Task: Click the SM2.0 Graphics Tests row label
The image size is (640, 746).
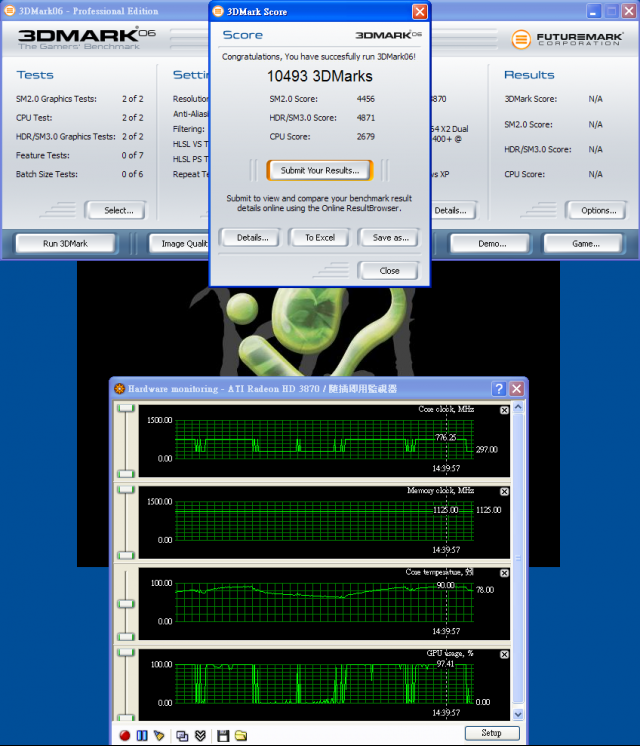Action: pos(56,99)
